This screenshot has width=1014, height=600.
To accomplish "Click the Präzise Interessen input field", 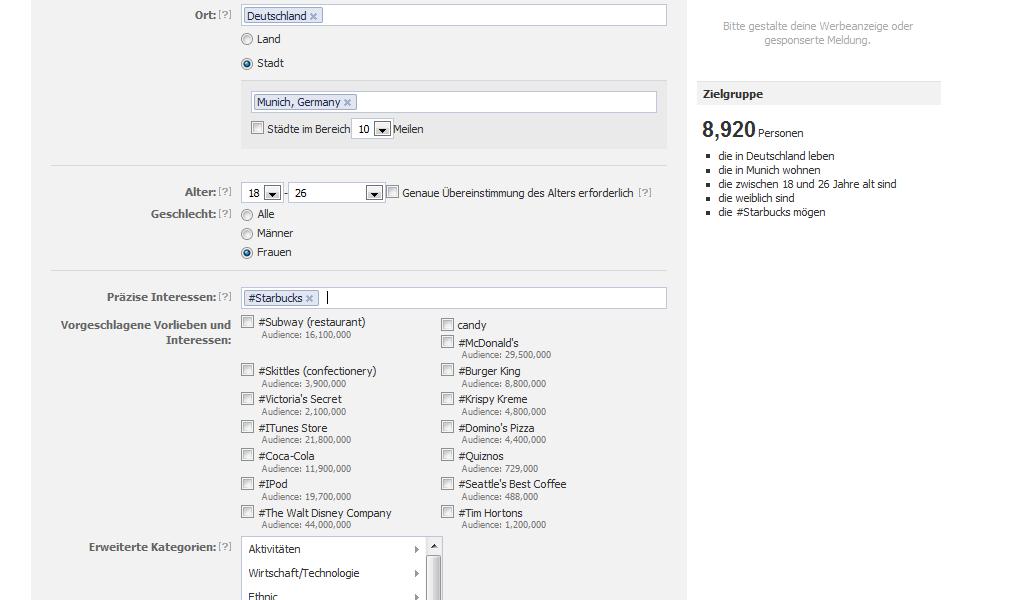I will pyautogui.click(x=490, y=298).
